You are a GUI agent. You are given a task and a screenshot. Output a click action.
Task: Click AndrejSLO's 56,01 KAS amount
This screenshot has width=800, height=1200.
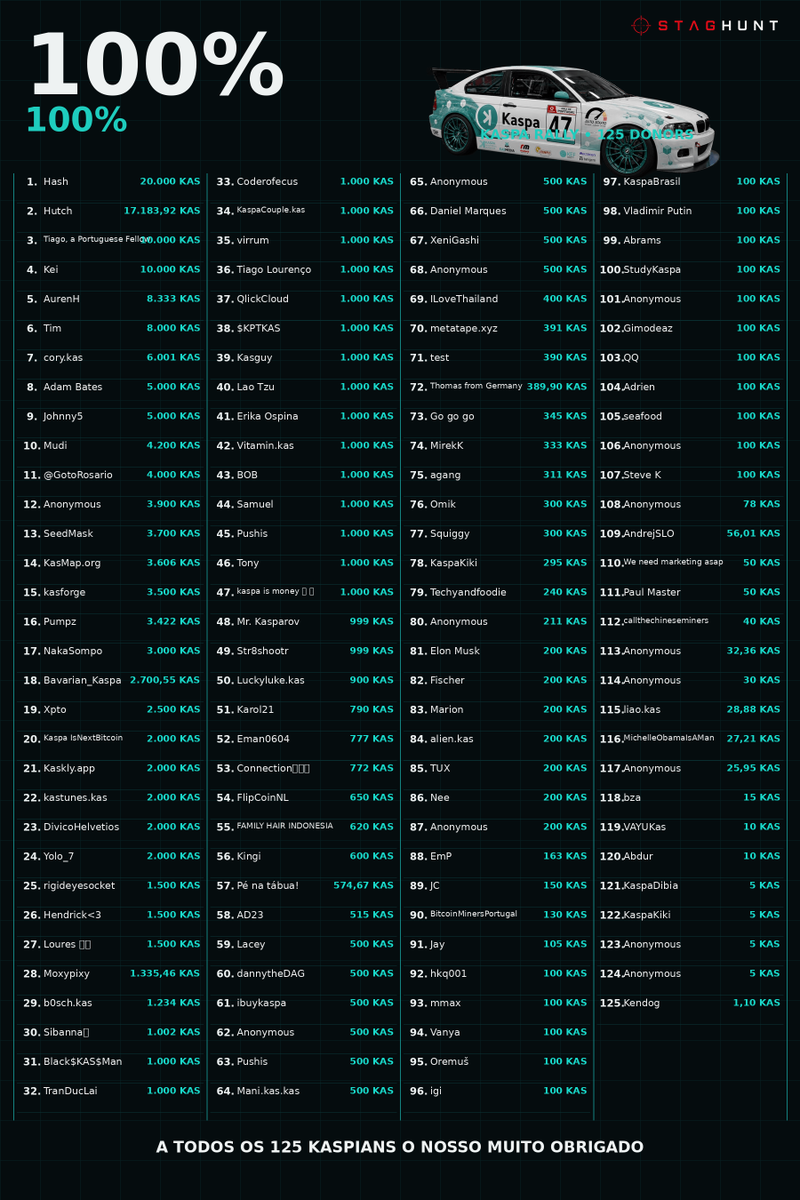point(753,534)
